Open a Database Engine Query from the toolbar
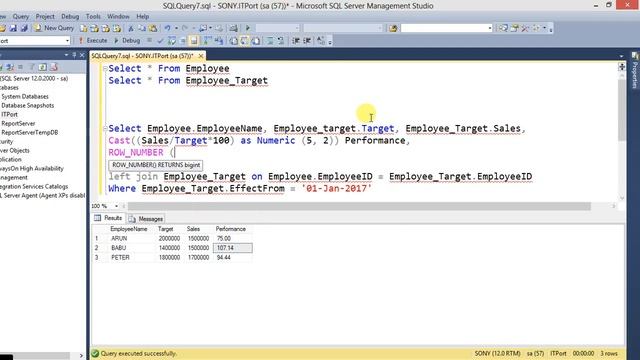 [x=84, y=28]
